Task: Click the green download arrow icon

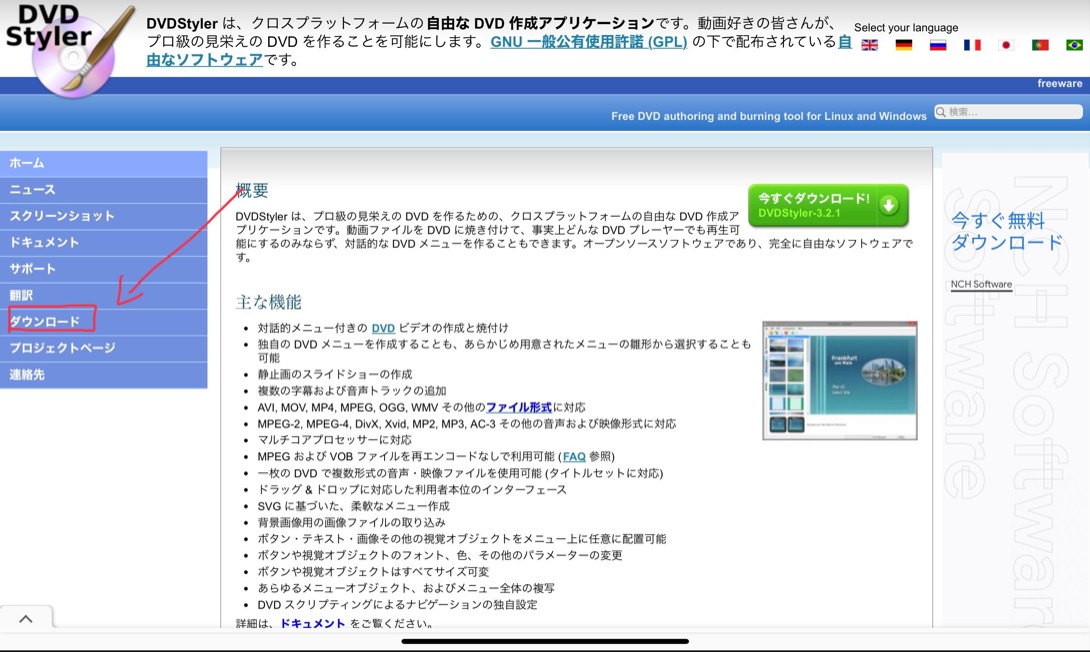Action: pos(889,205)
